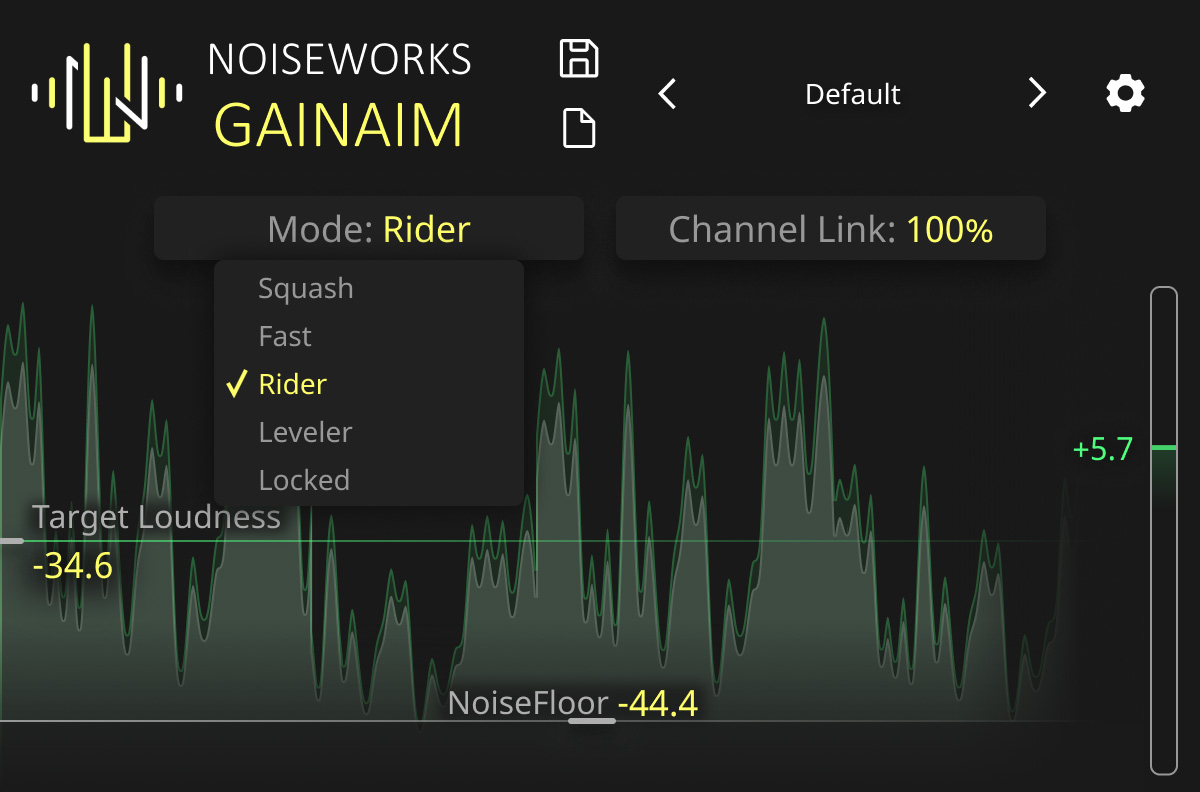The height and width of the screenshot is (792, 1200).
Task: Click the Default preset name
Action: pos(852,93)
